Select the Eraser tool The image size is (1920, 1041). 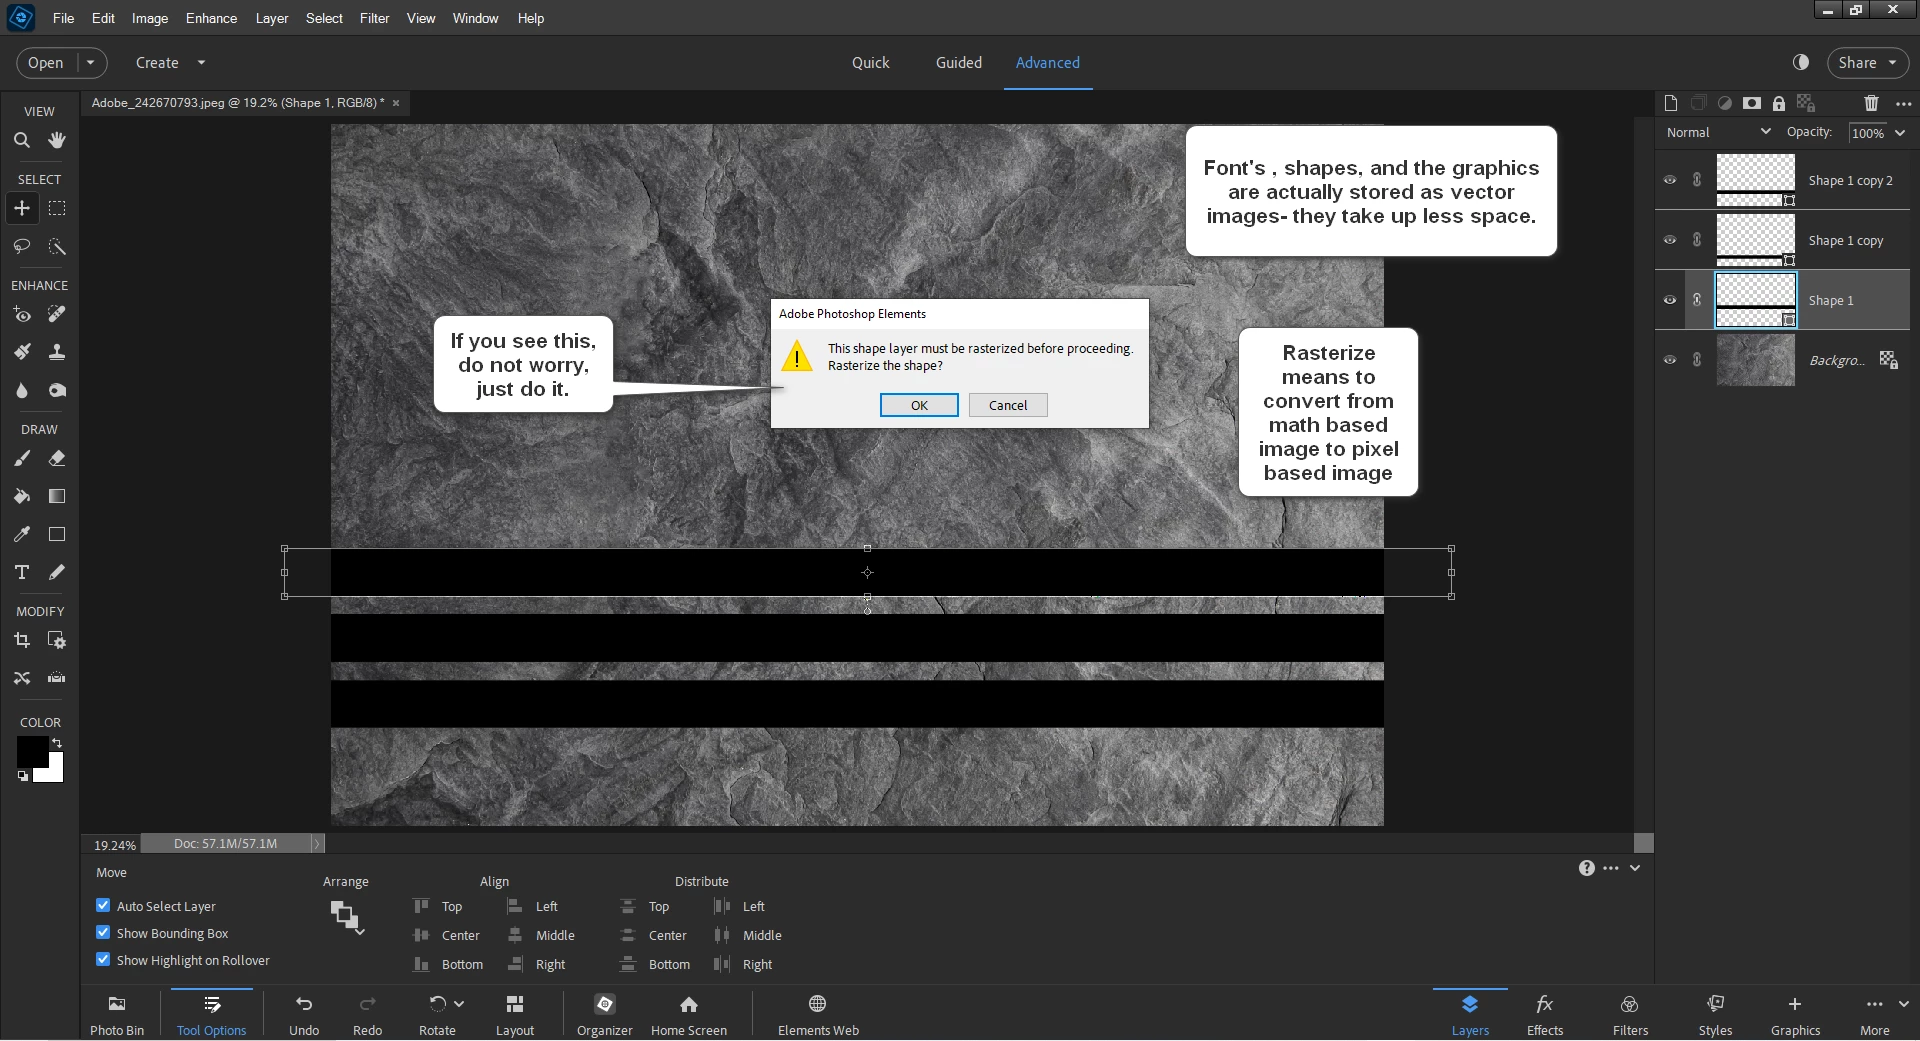click(57, 458)
